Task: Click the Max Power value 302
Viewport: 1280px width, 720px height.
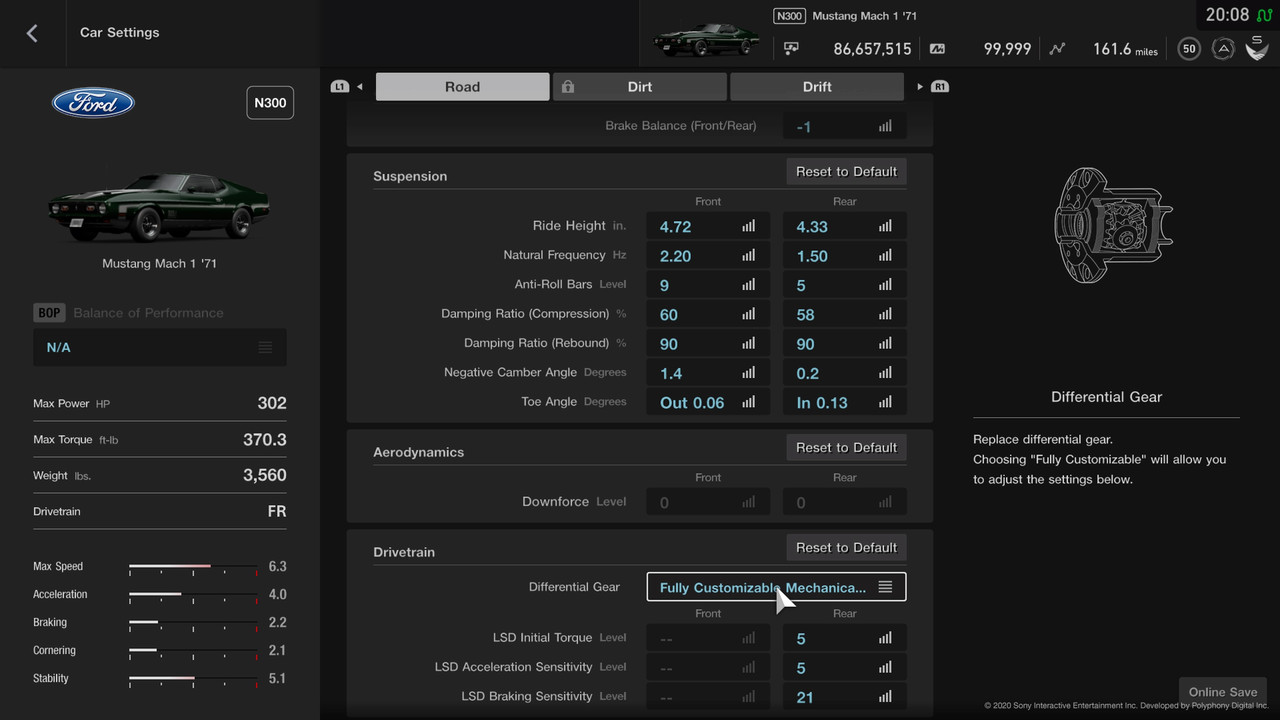Action: (x=272, y=404)
